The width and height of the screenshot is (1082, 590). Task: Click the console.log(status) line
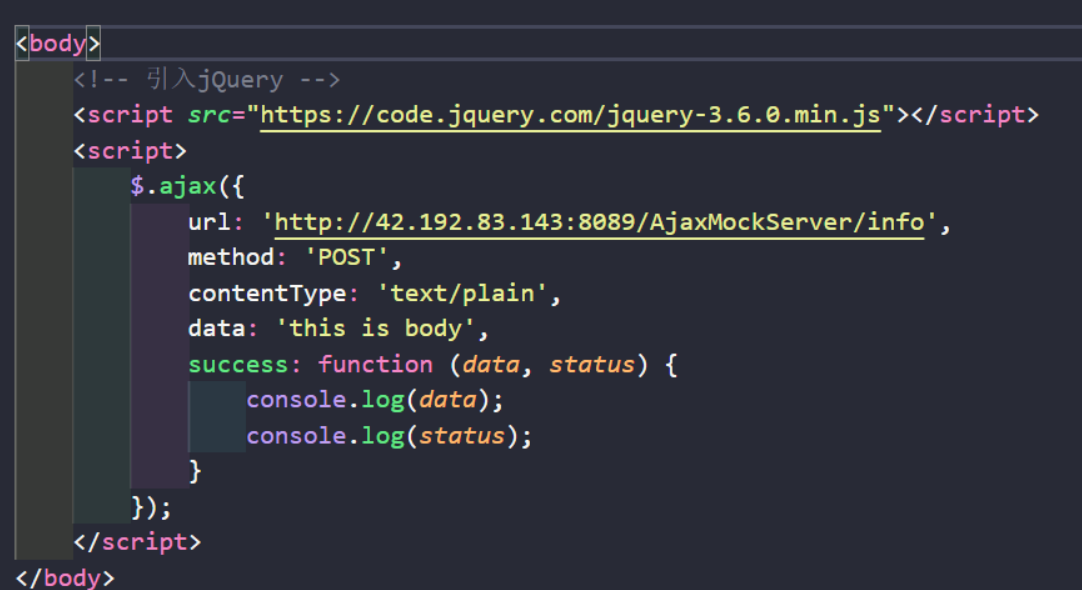[x=389, y=436]
